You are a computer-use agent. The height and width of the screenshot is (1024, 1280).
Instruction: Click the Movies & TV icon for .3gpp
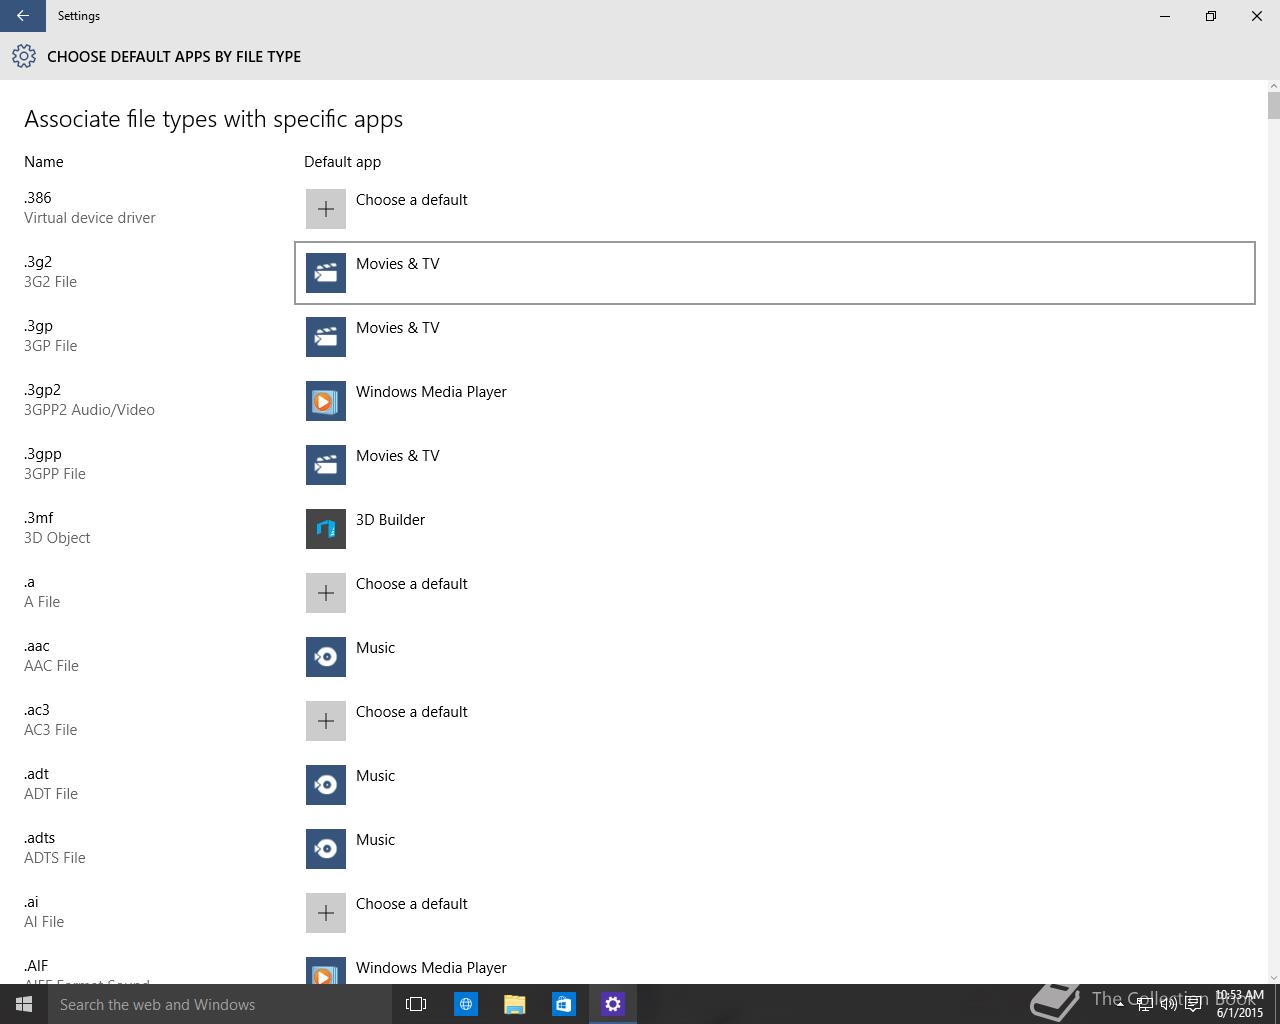(x=326, y=465)
